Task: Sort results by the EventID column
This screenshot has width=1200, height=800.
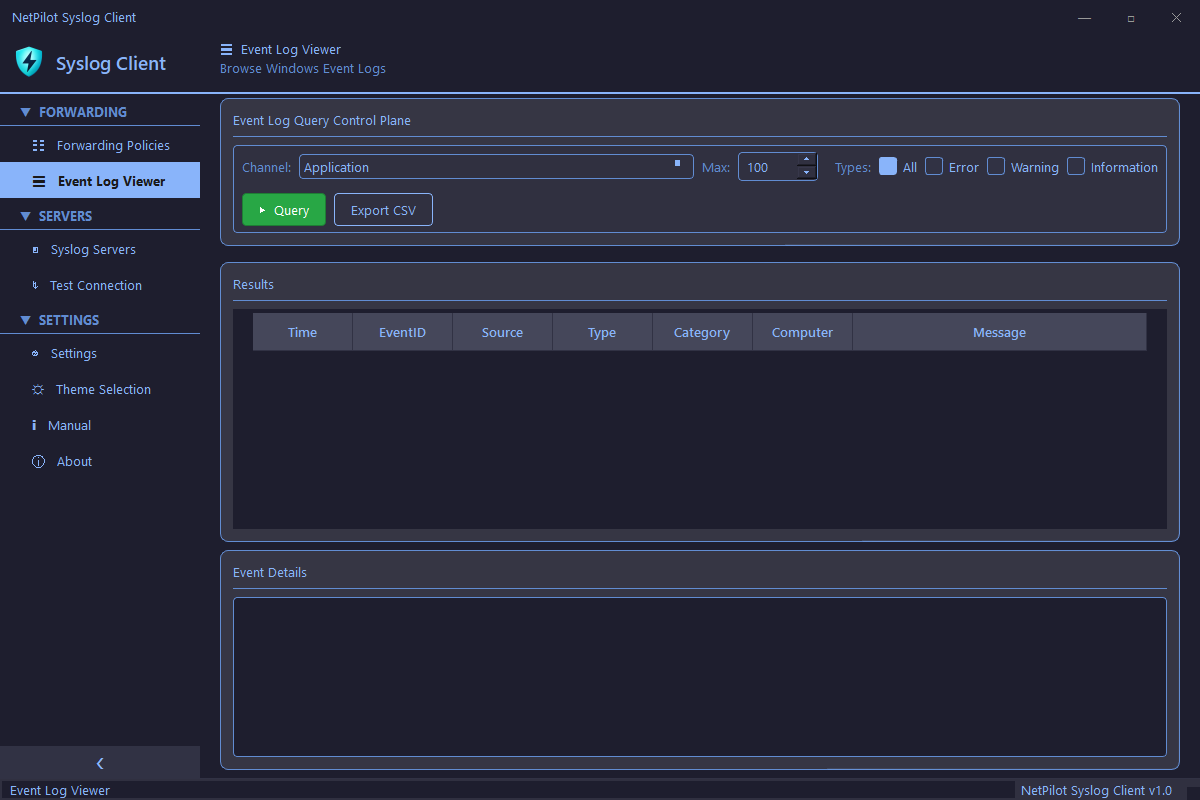Action: pos(402,331)
